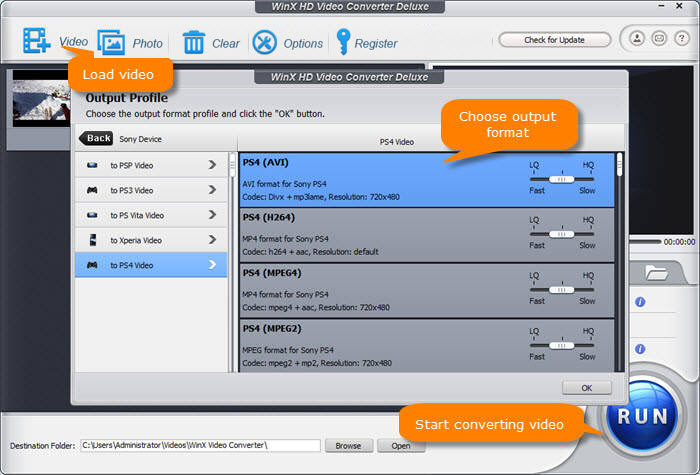Close the main window
The image size is (700, 475).
point(679,6)
